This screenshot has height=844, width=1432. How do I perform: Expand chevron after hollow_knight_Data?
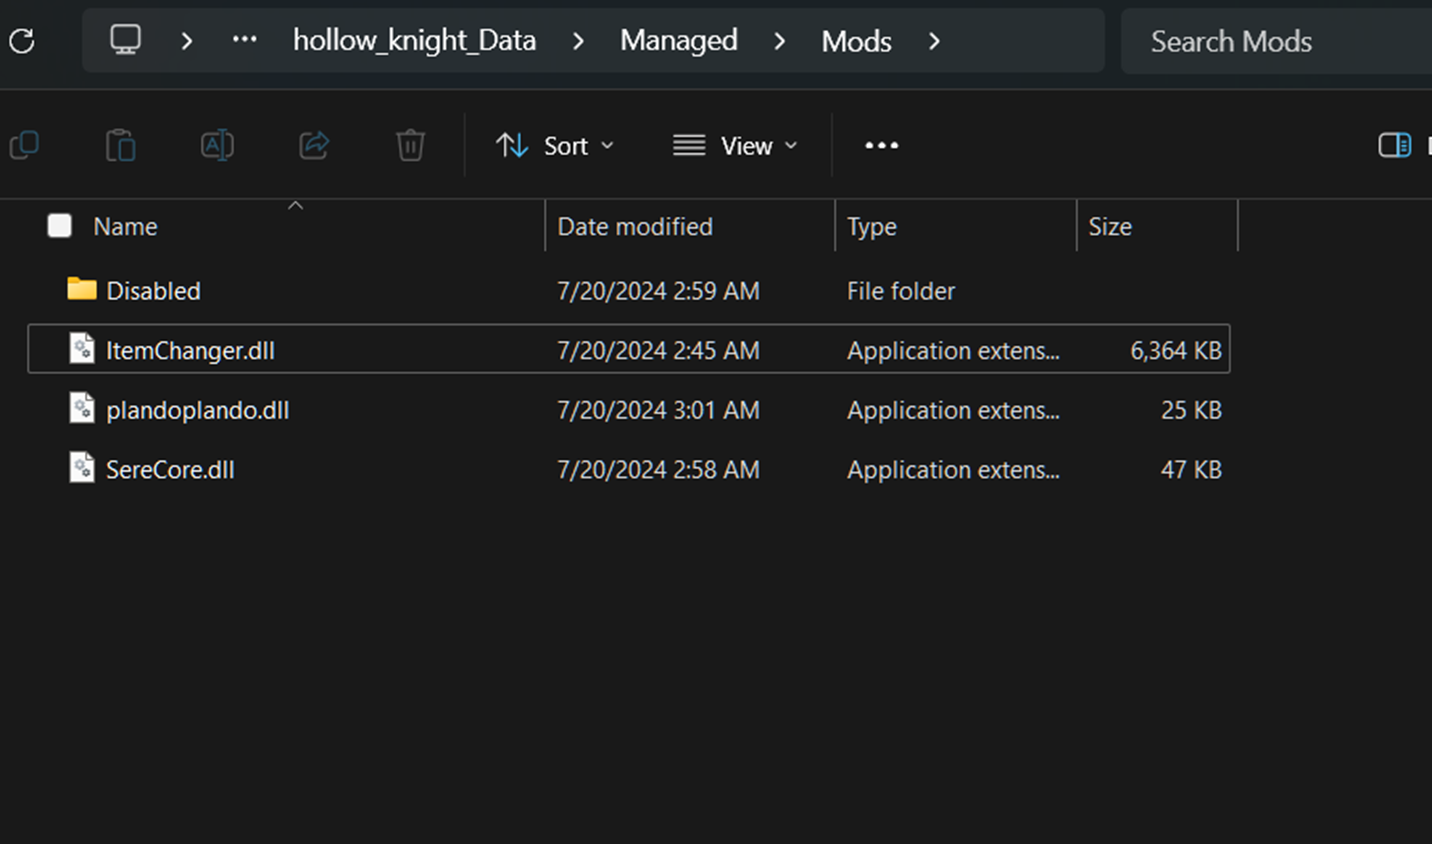click(x=578, y=41)
